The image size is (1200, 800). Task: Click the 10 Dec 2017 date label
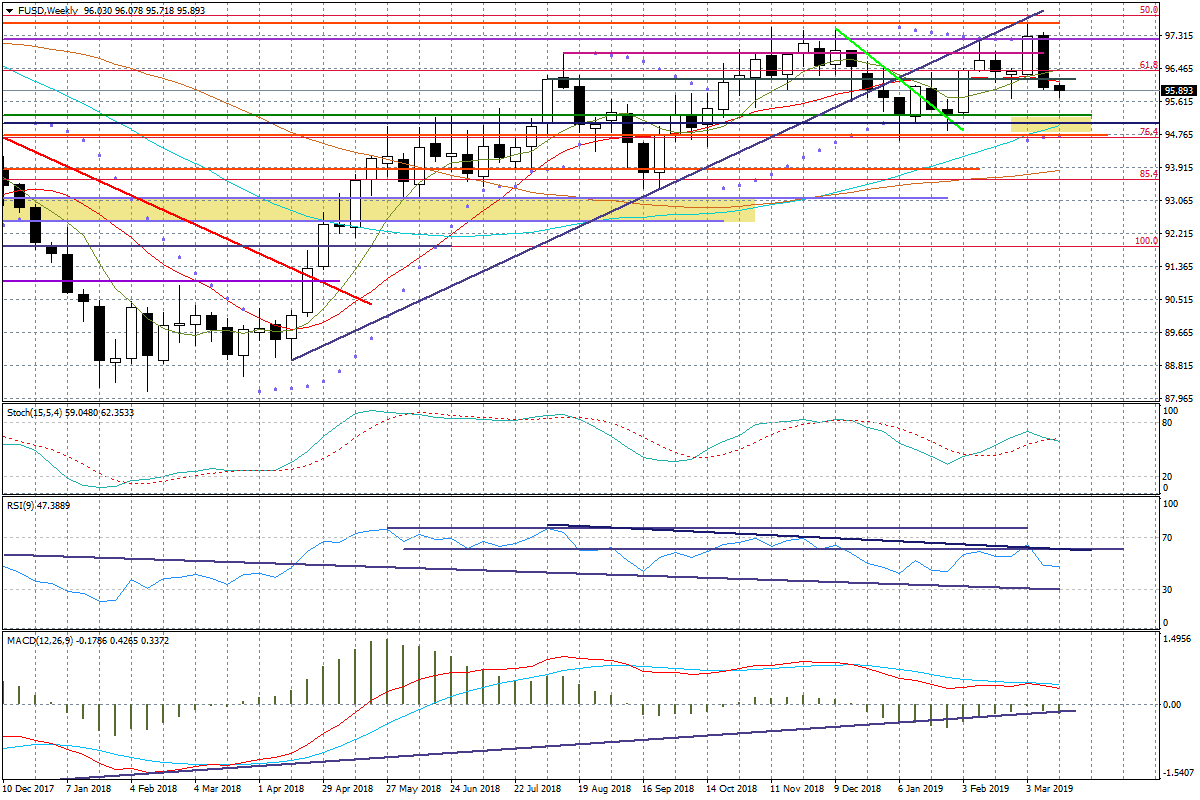click(30, 788)
